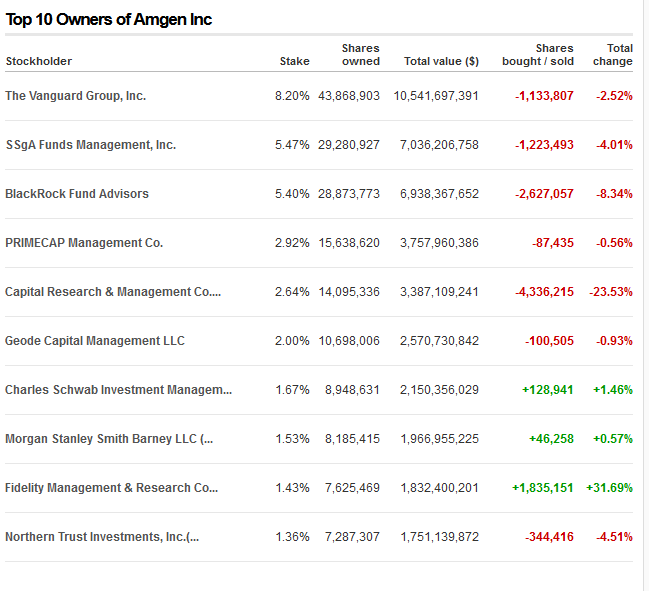Viewport: 649px width, 591px height.
Task: Click total value 7,036,206,758
Action: click(439, 145)
